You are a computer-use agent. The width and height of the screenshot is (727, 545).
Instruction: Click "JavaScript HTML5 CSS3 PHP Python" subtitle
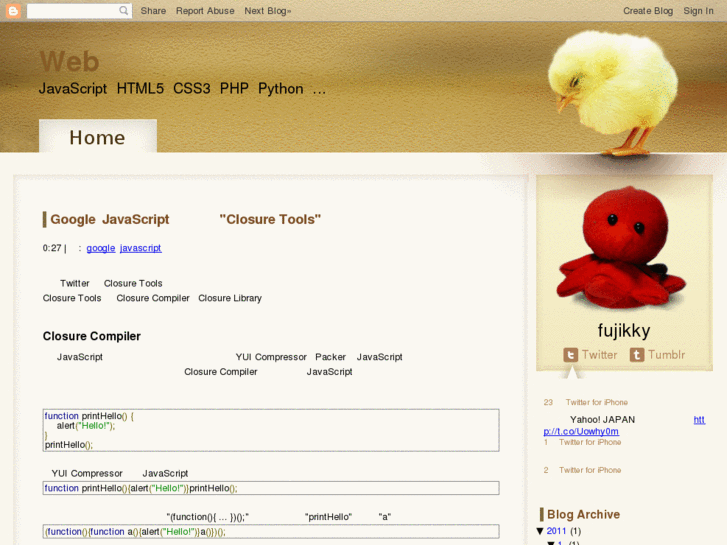point(182,88)
